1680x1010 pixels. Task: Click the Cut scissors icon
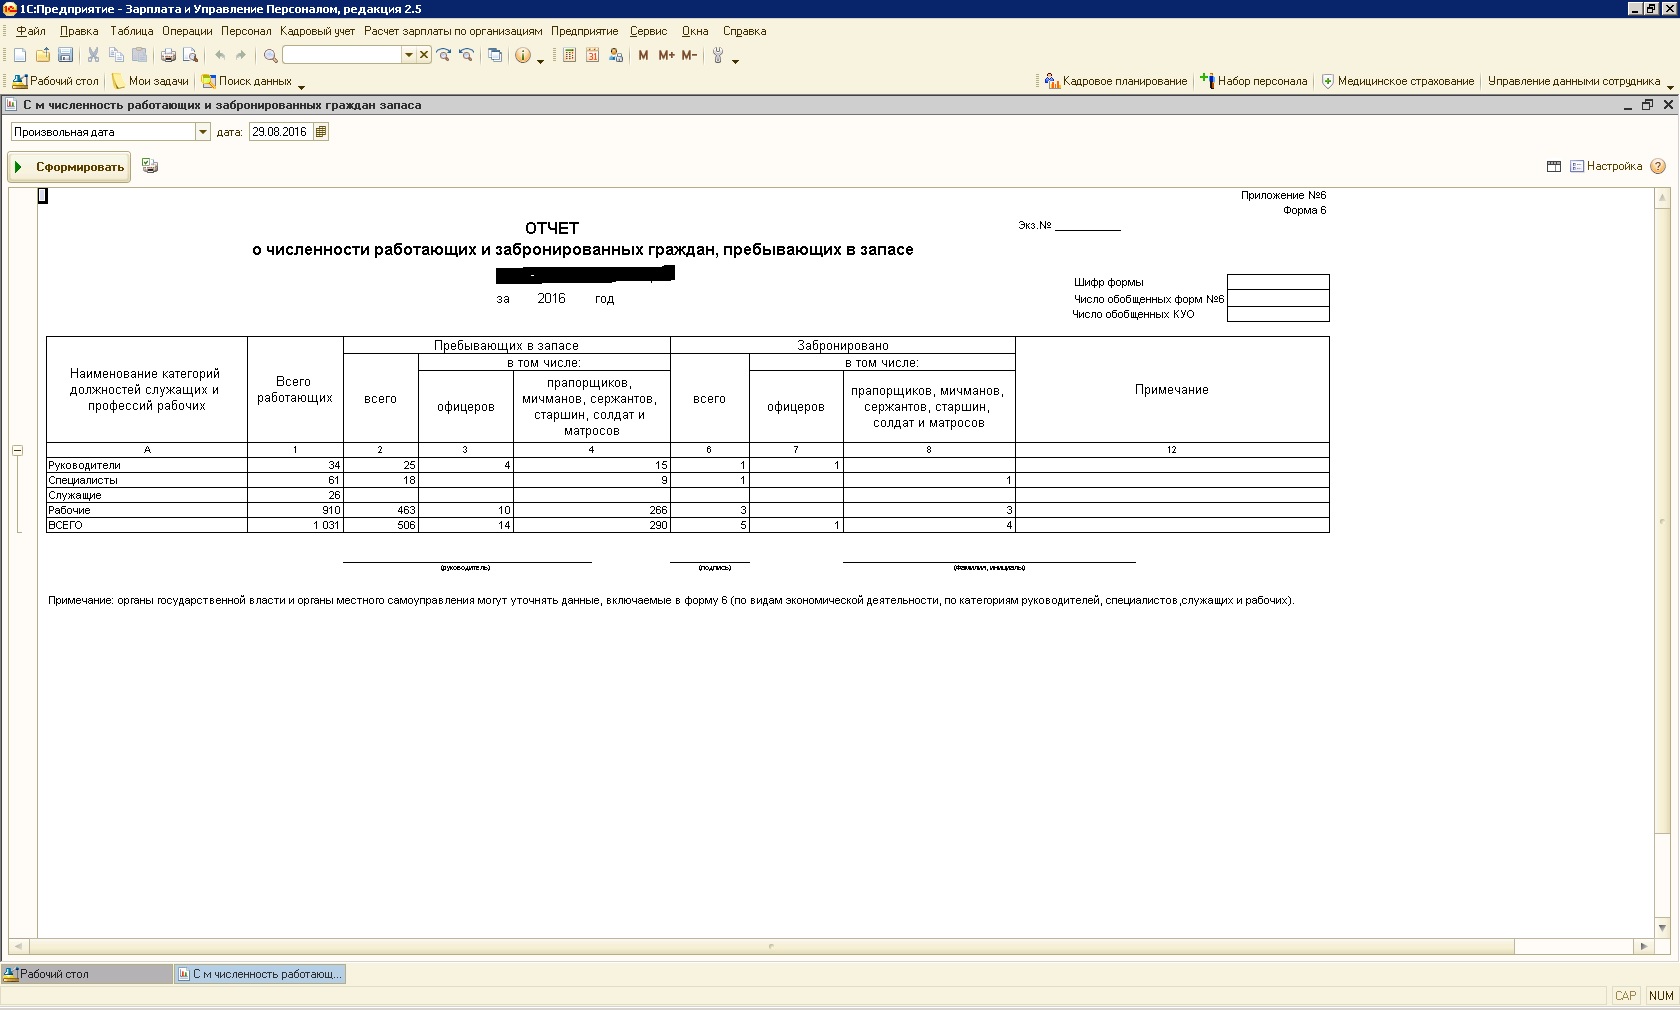[x=94, y=56]
